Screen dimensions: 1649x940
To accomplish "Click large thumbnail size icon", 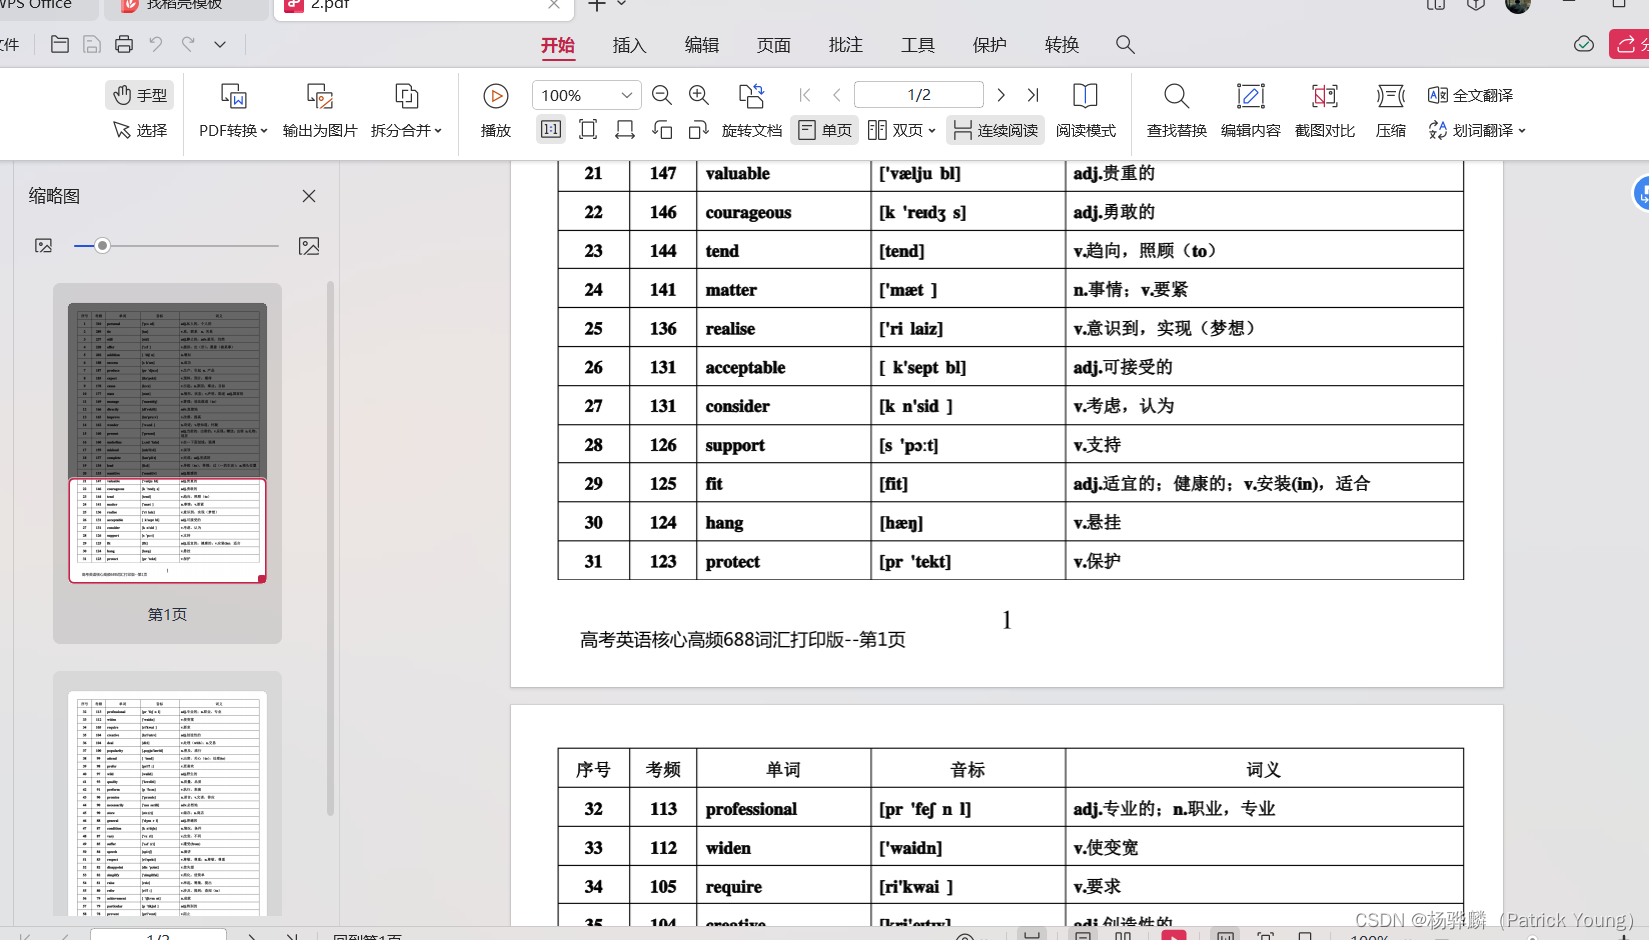I will pos(309,245).
